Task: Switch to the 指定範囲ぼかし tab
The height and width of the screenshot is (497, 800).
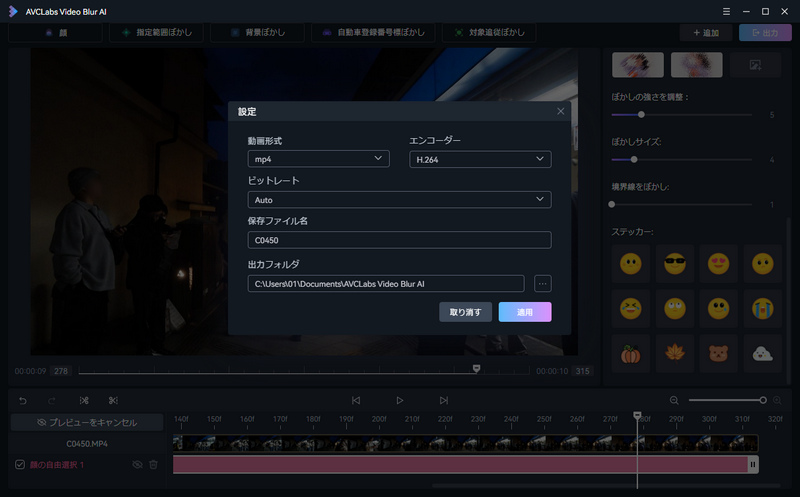Action: (157, 33)
